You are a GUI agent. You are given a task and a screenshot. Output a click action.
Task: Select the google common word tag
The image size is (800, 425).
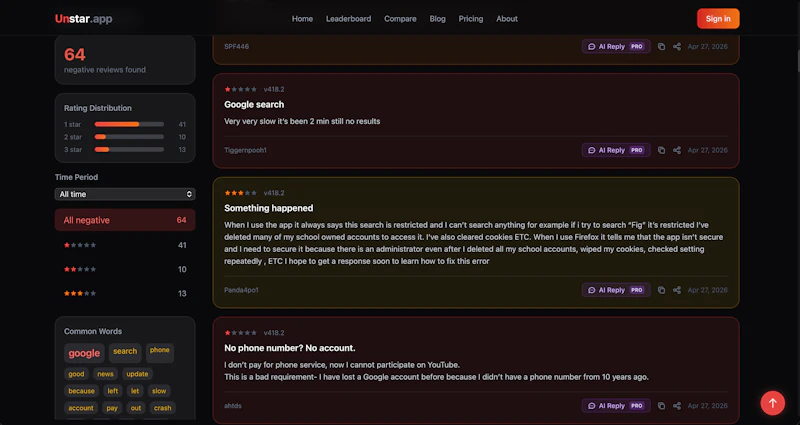(x=84, y=353)
